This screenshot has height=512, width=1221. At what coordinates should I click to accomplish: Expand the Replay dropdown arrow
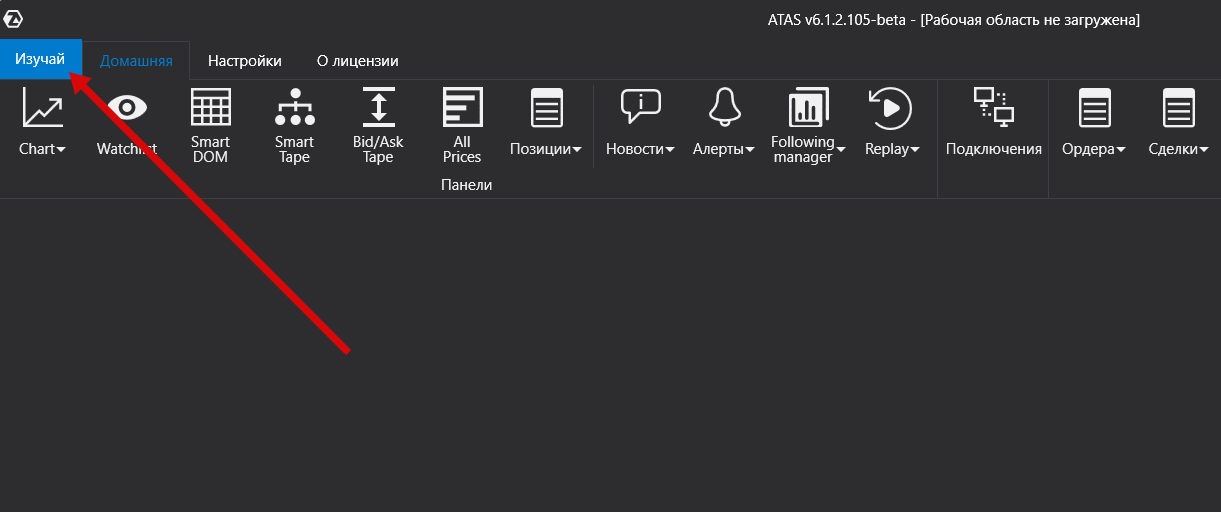coord(914,150)
